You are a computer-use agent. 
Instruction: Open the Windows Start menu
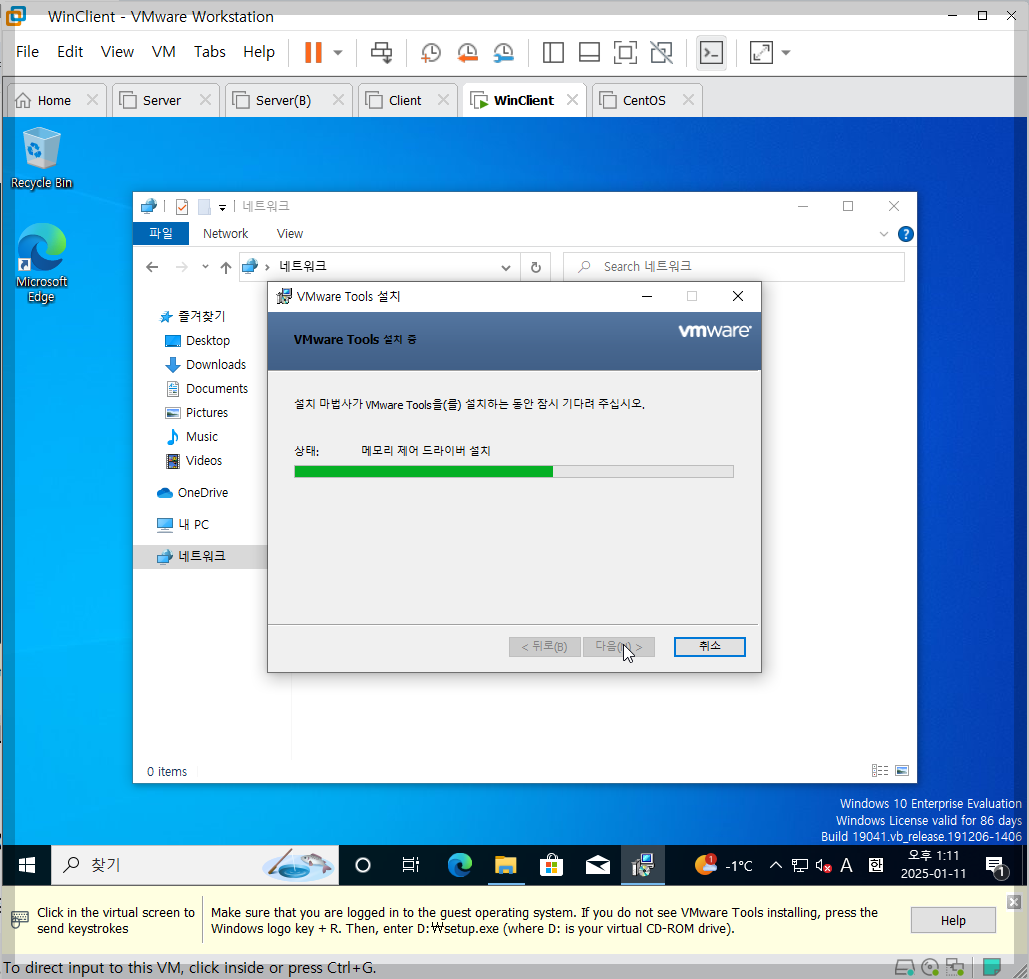pos(26,865)
